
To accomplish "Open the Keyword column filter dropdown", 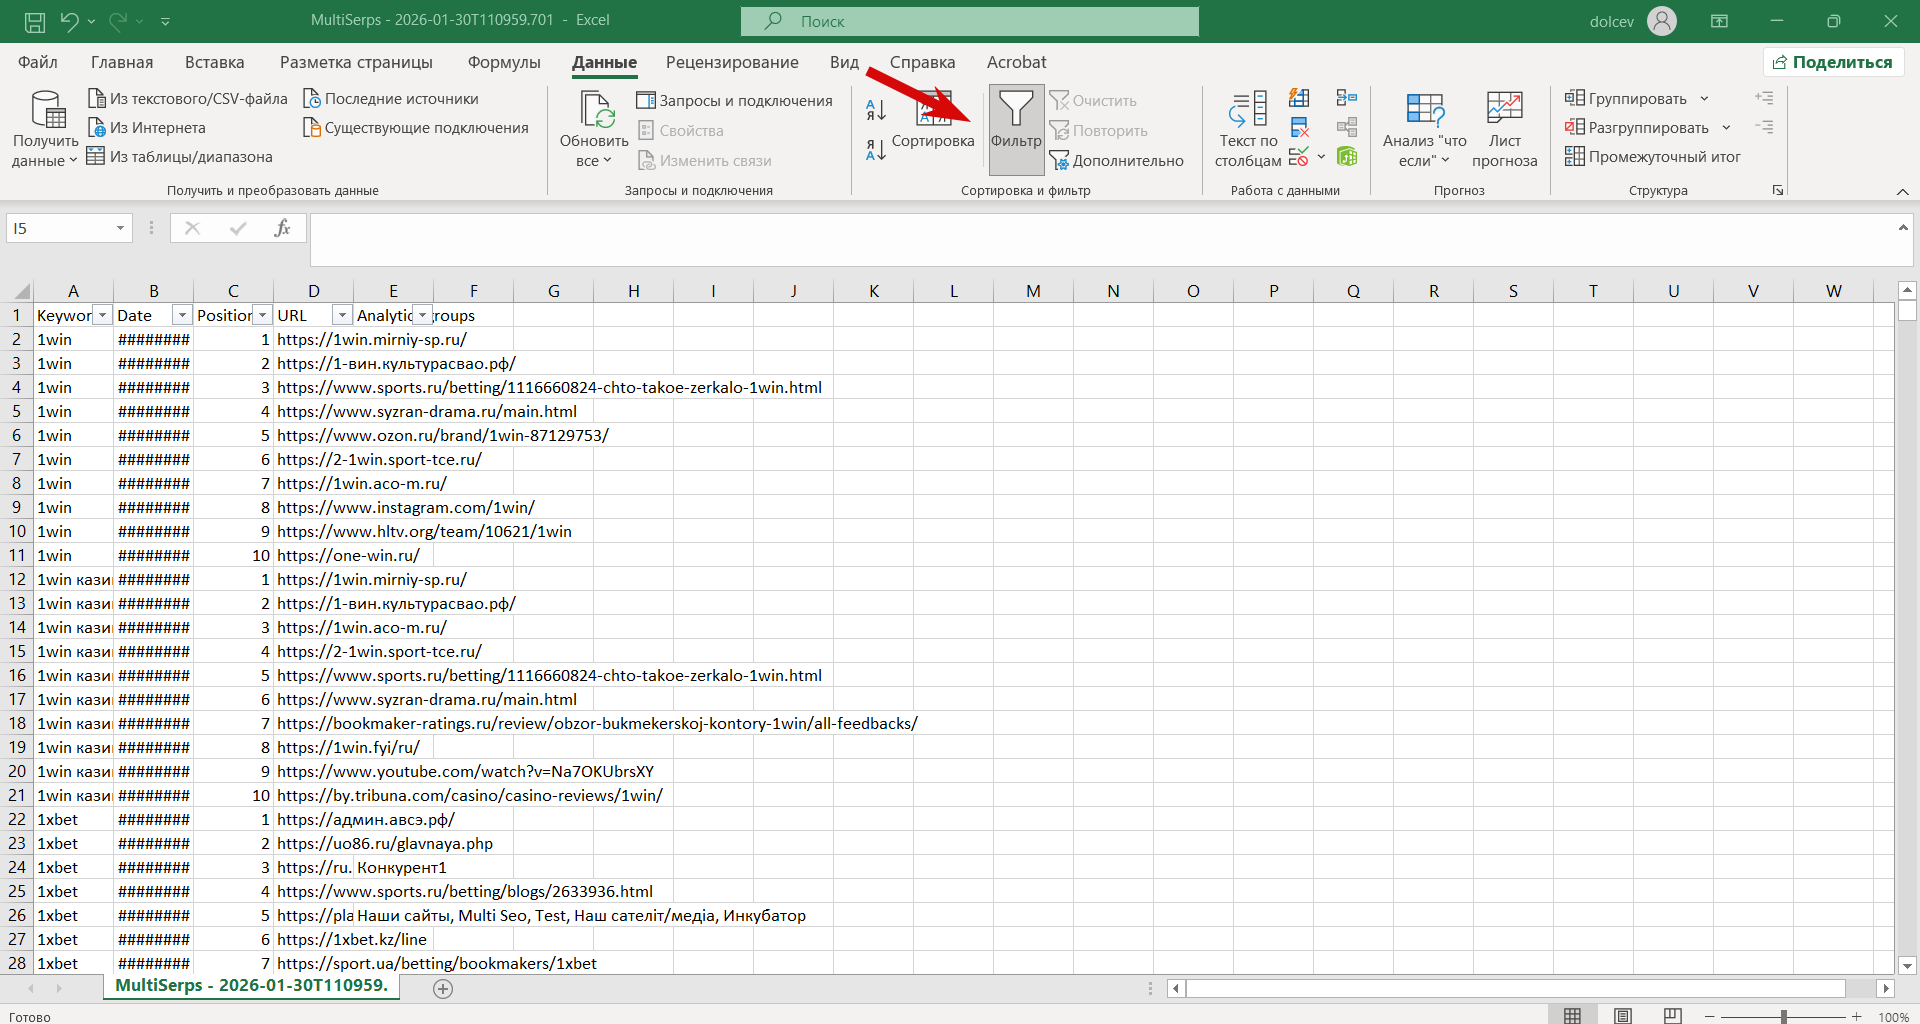I will (102, 315).
